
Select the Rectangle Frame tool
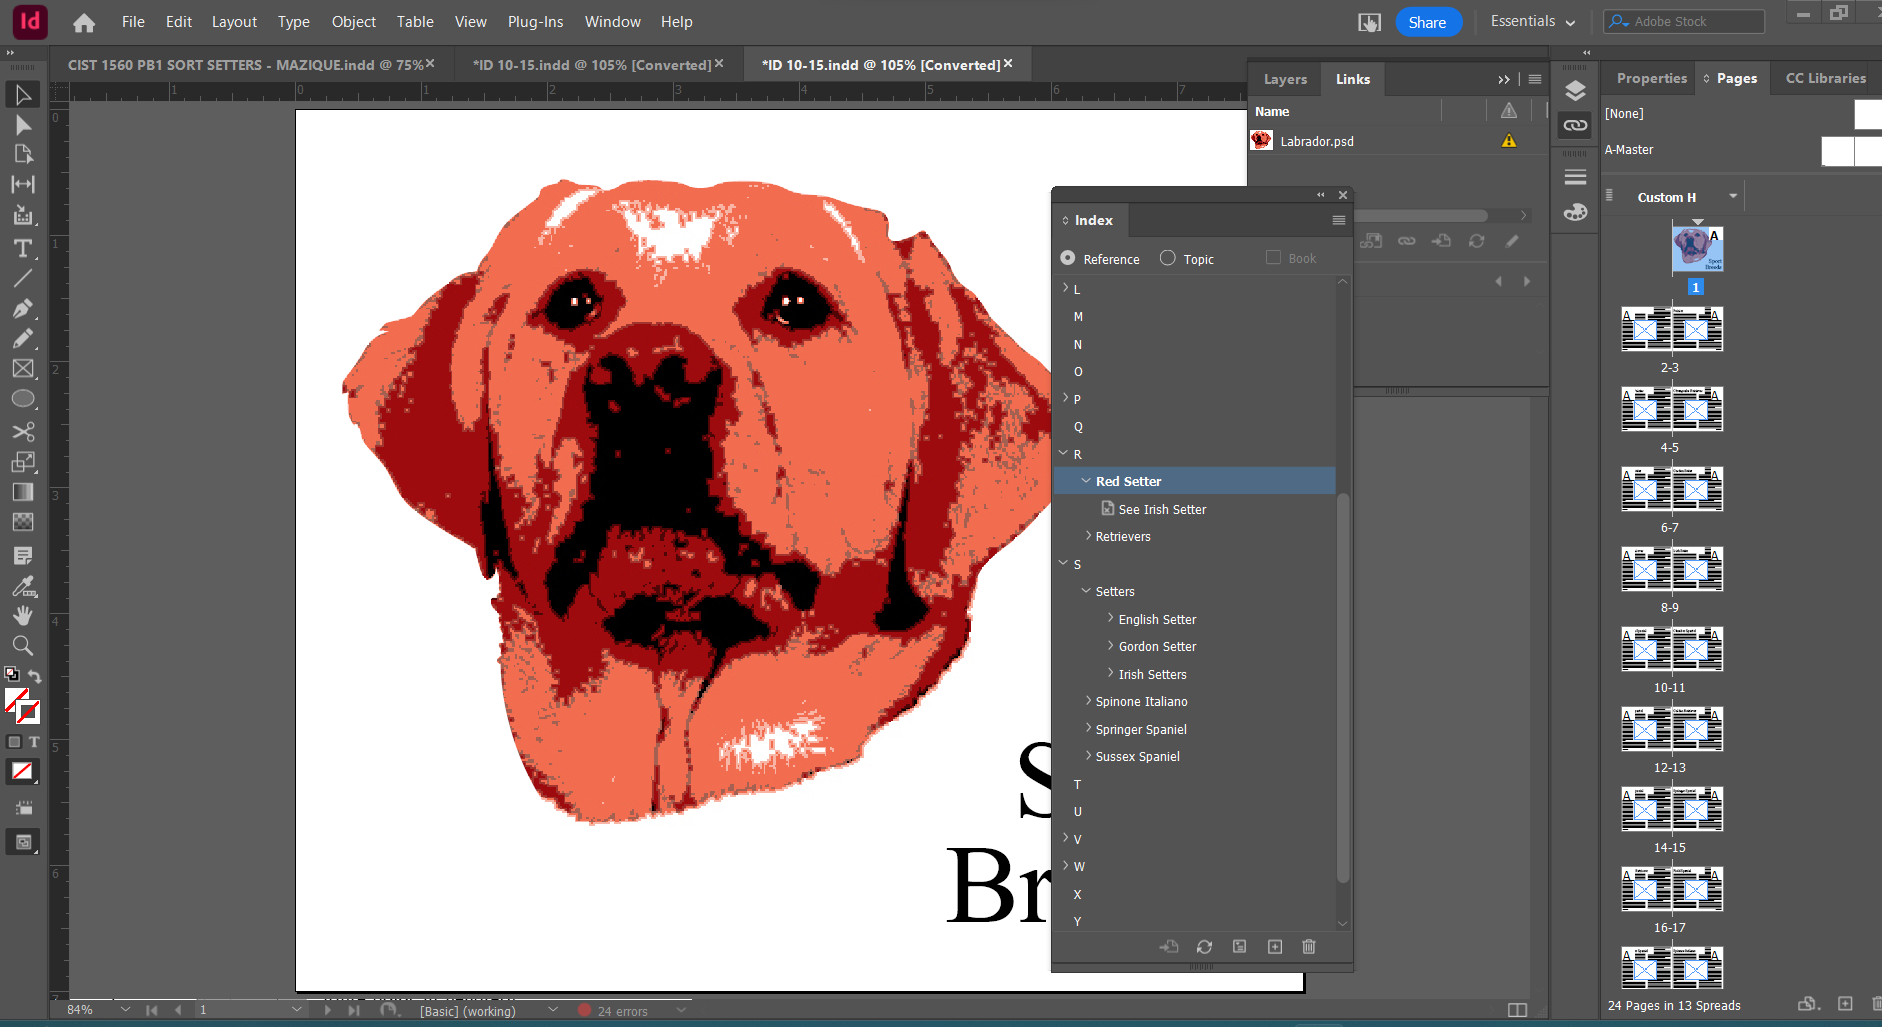(22, 369)
